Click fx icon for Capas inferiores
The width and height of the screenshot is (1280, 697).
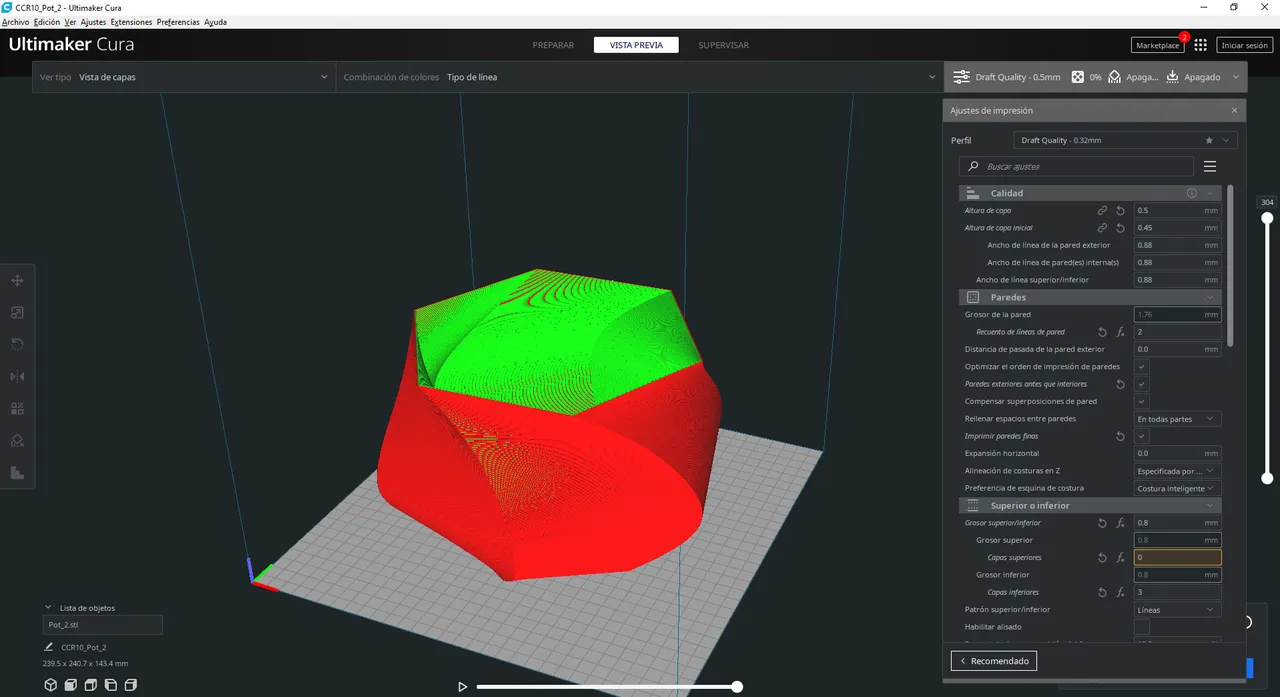(1120, 593)
